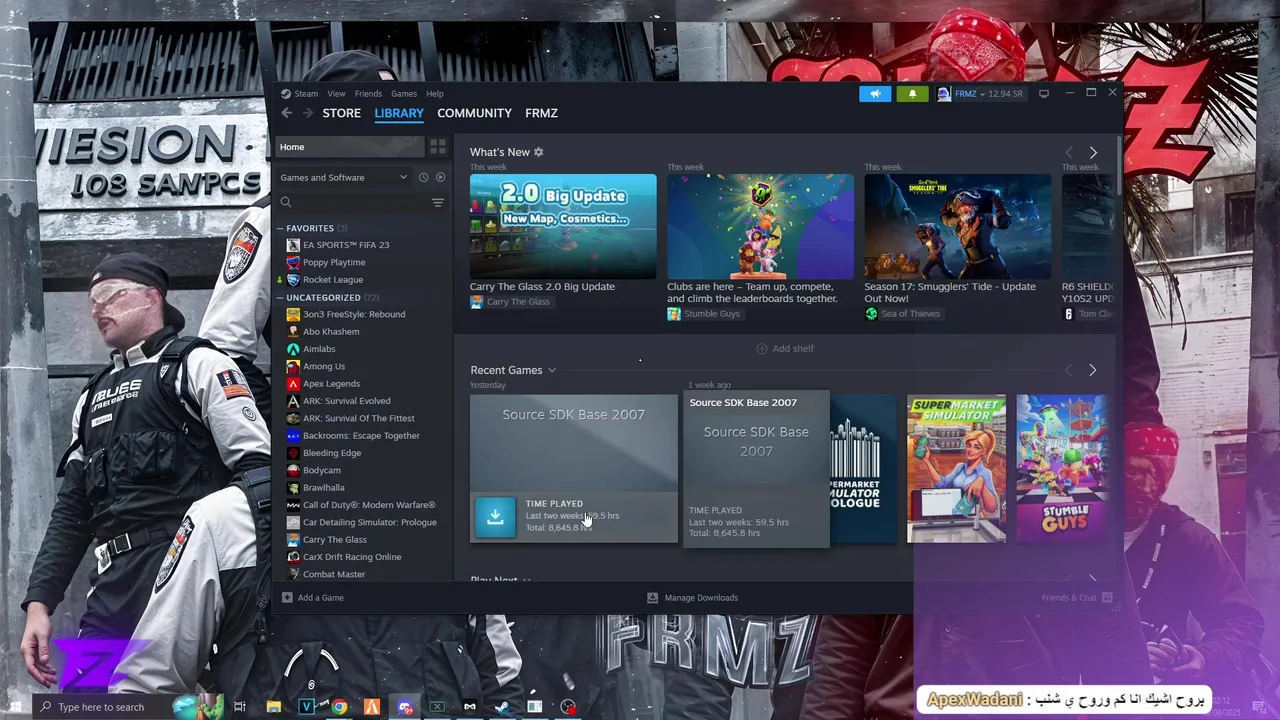This screenshot has width=1280, height=720.
Task: Click the Windows Start button
Action: 14,707
